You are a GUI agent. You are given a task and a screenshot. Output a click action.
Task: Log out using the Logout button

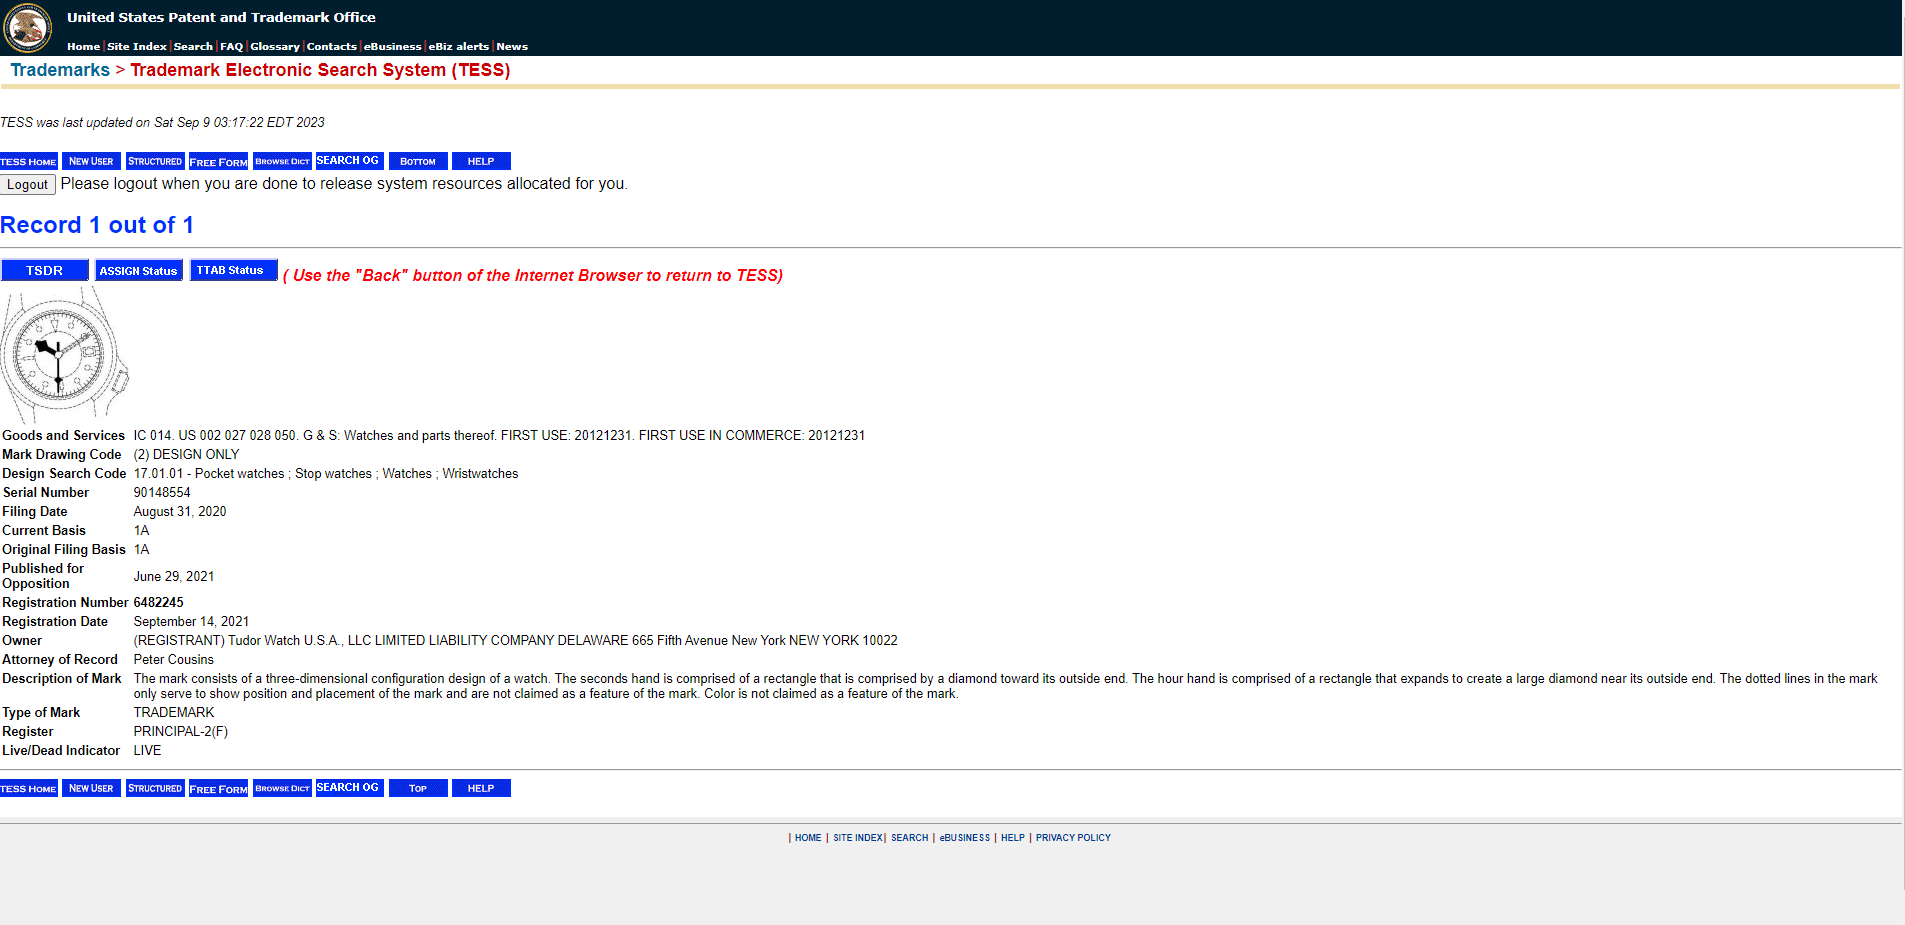coord(28,185)
